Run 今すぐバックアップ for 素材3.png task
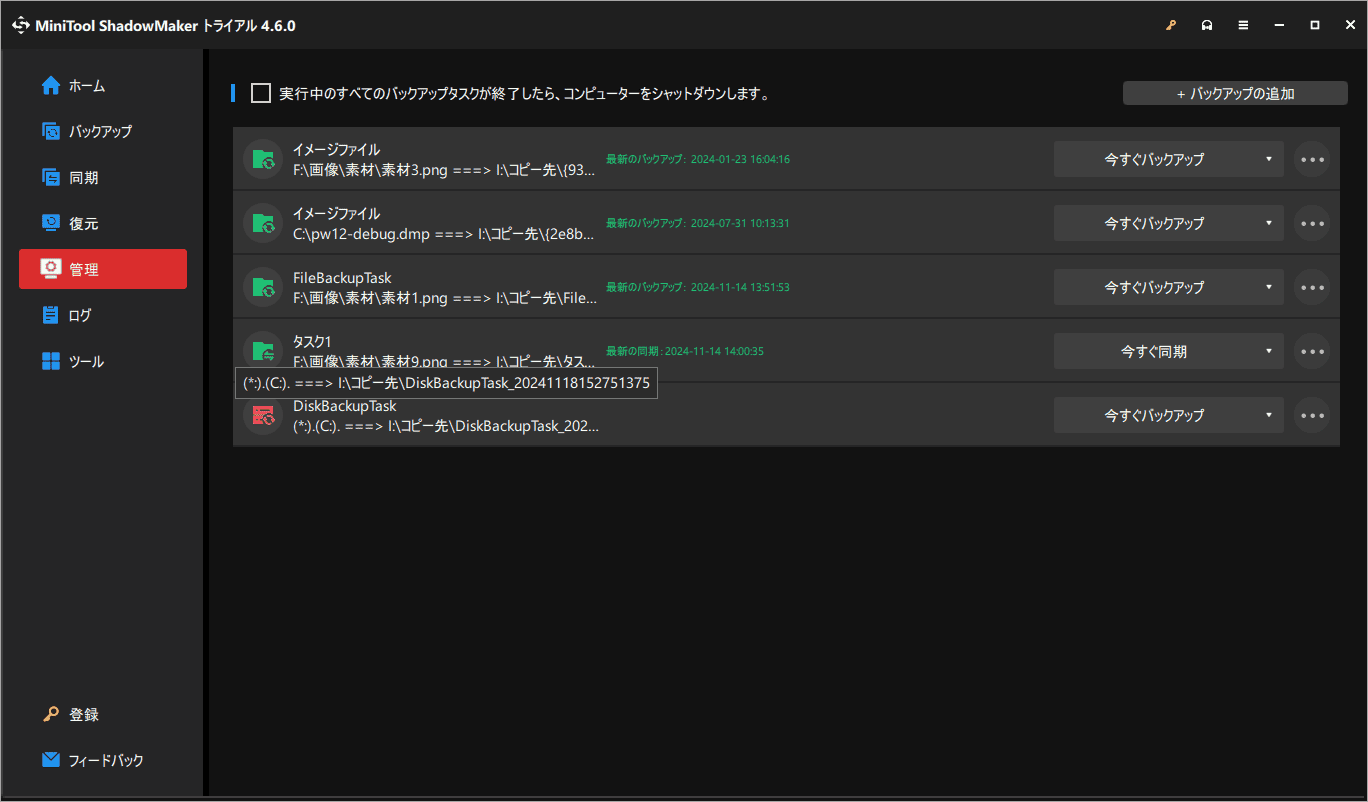The width and height of the screenshot is (1368, 802). [1154, 159]
